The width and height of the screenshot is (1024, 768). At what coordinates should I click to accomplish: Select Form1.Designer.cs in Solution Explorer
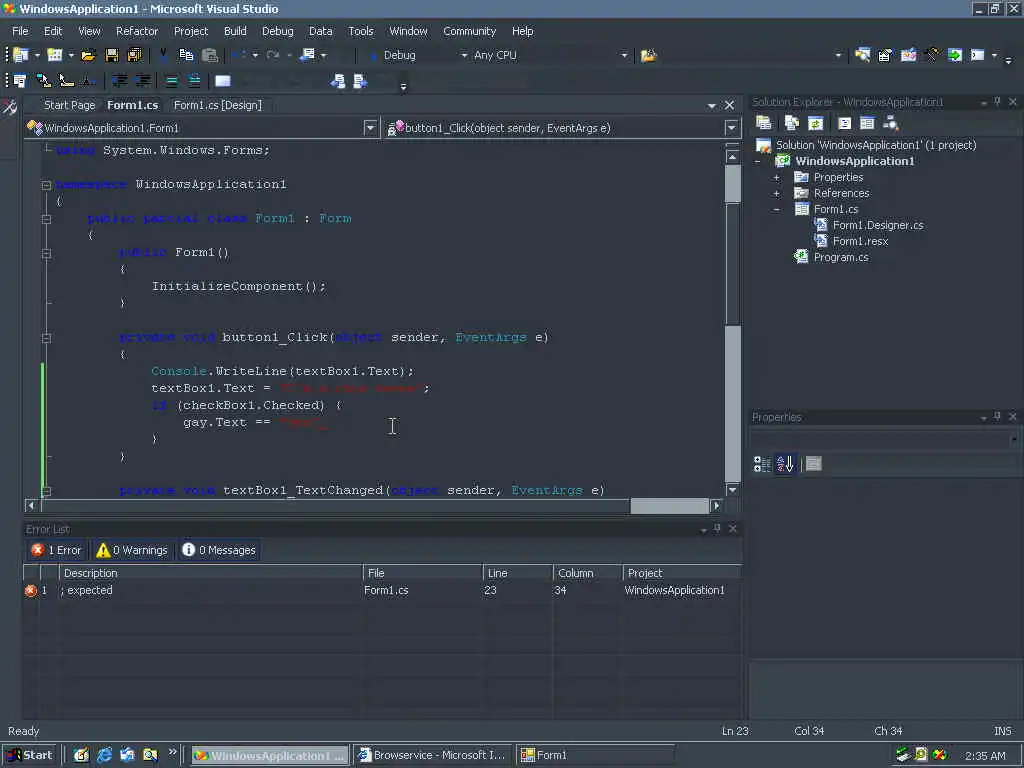[877, 225]
